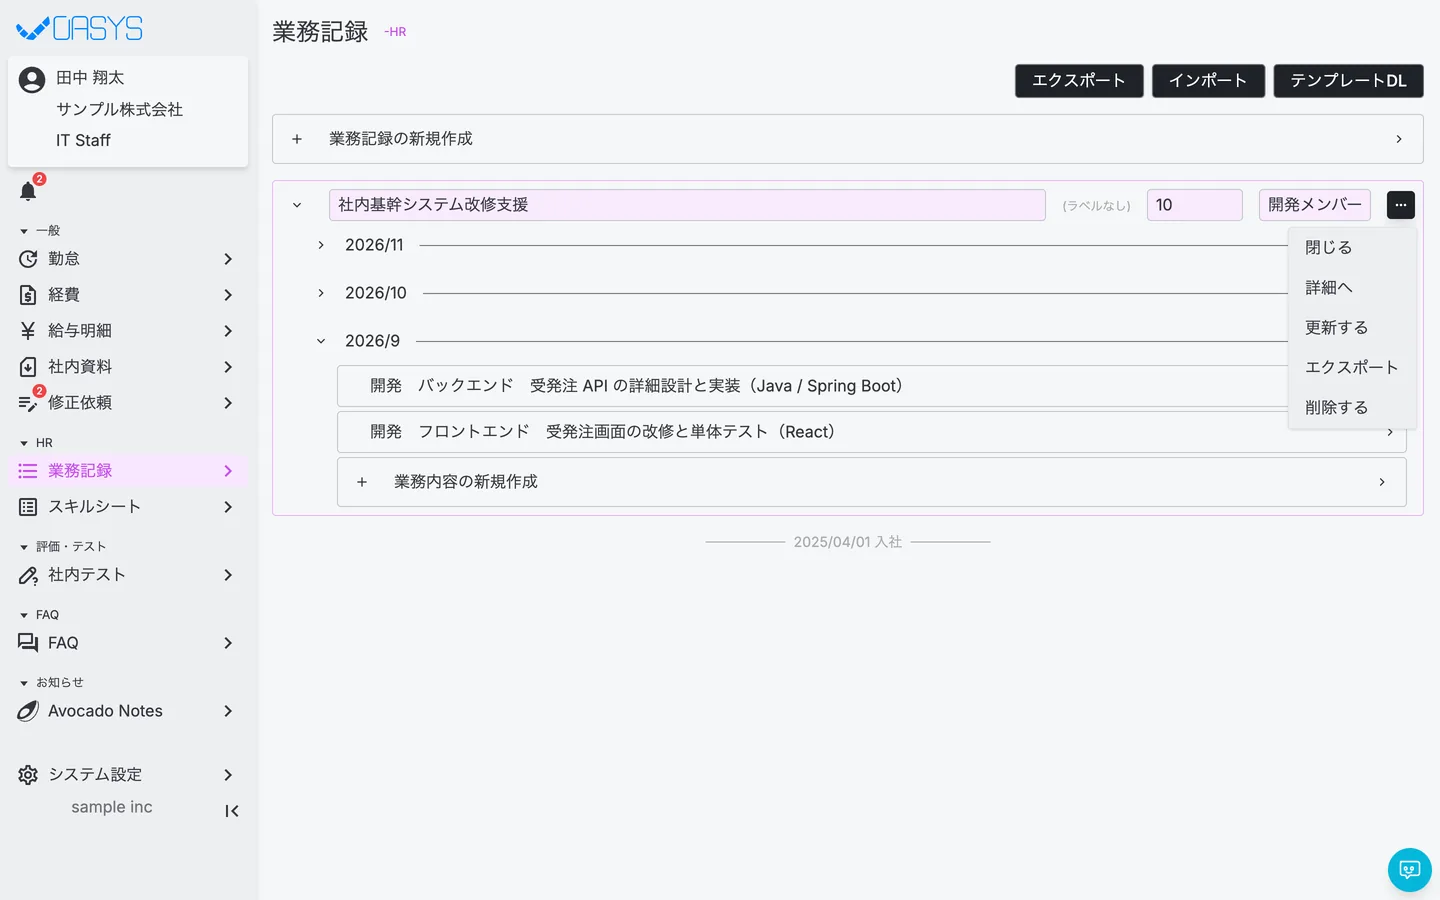Click the FAQ chat bubbles icon
Viewport: 1440px width, 900px height.
[x=28, y=643]
